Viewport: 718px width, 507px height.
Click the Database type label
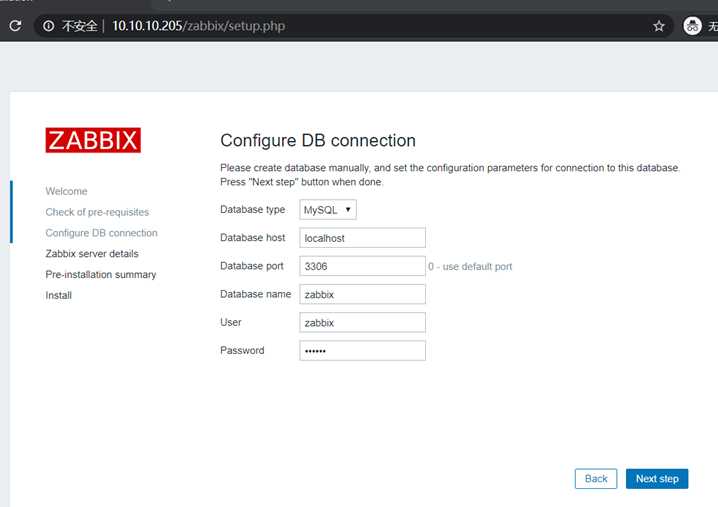[x=252, y=209]
